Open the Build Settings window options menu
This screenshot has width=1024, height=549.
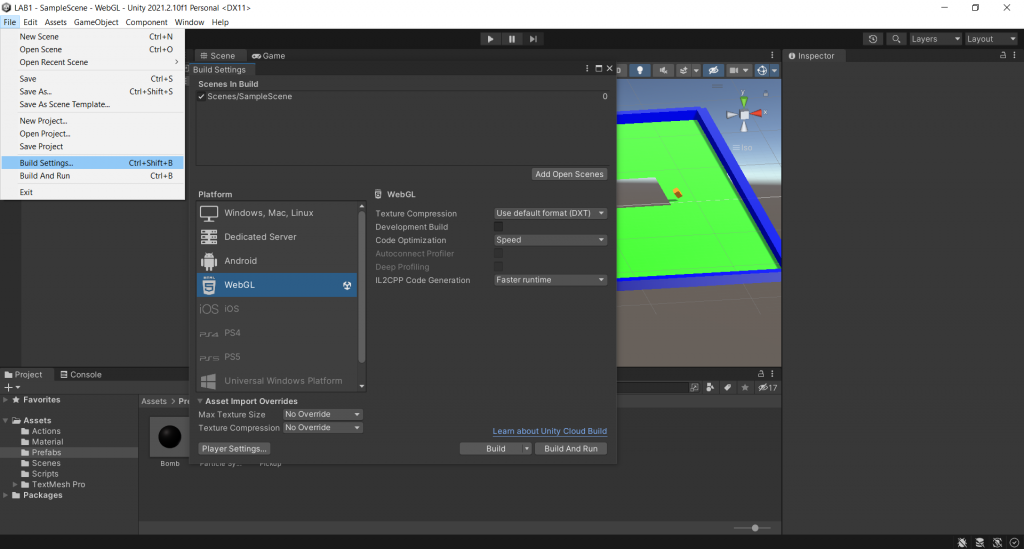tap(587, 69)
